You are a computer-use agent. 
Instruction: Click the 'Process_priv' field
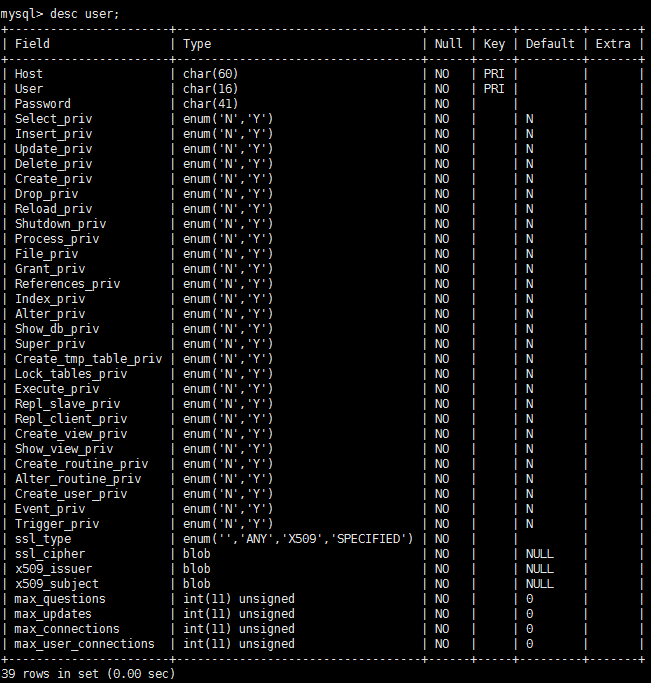tap(57, 239)
